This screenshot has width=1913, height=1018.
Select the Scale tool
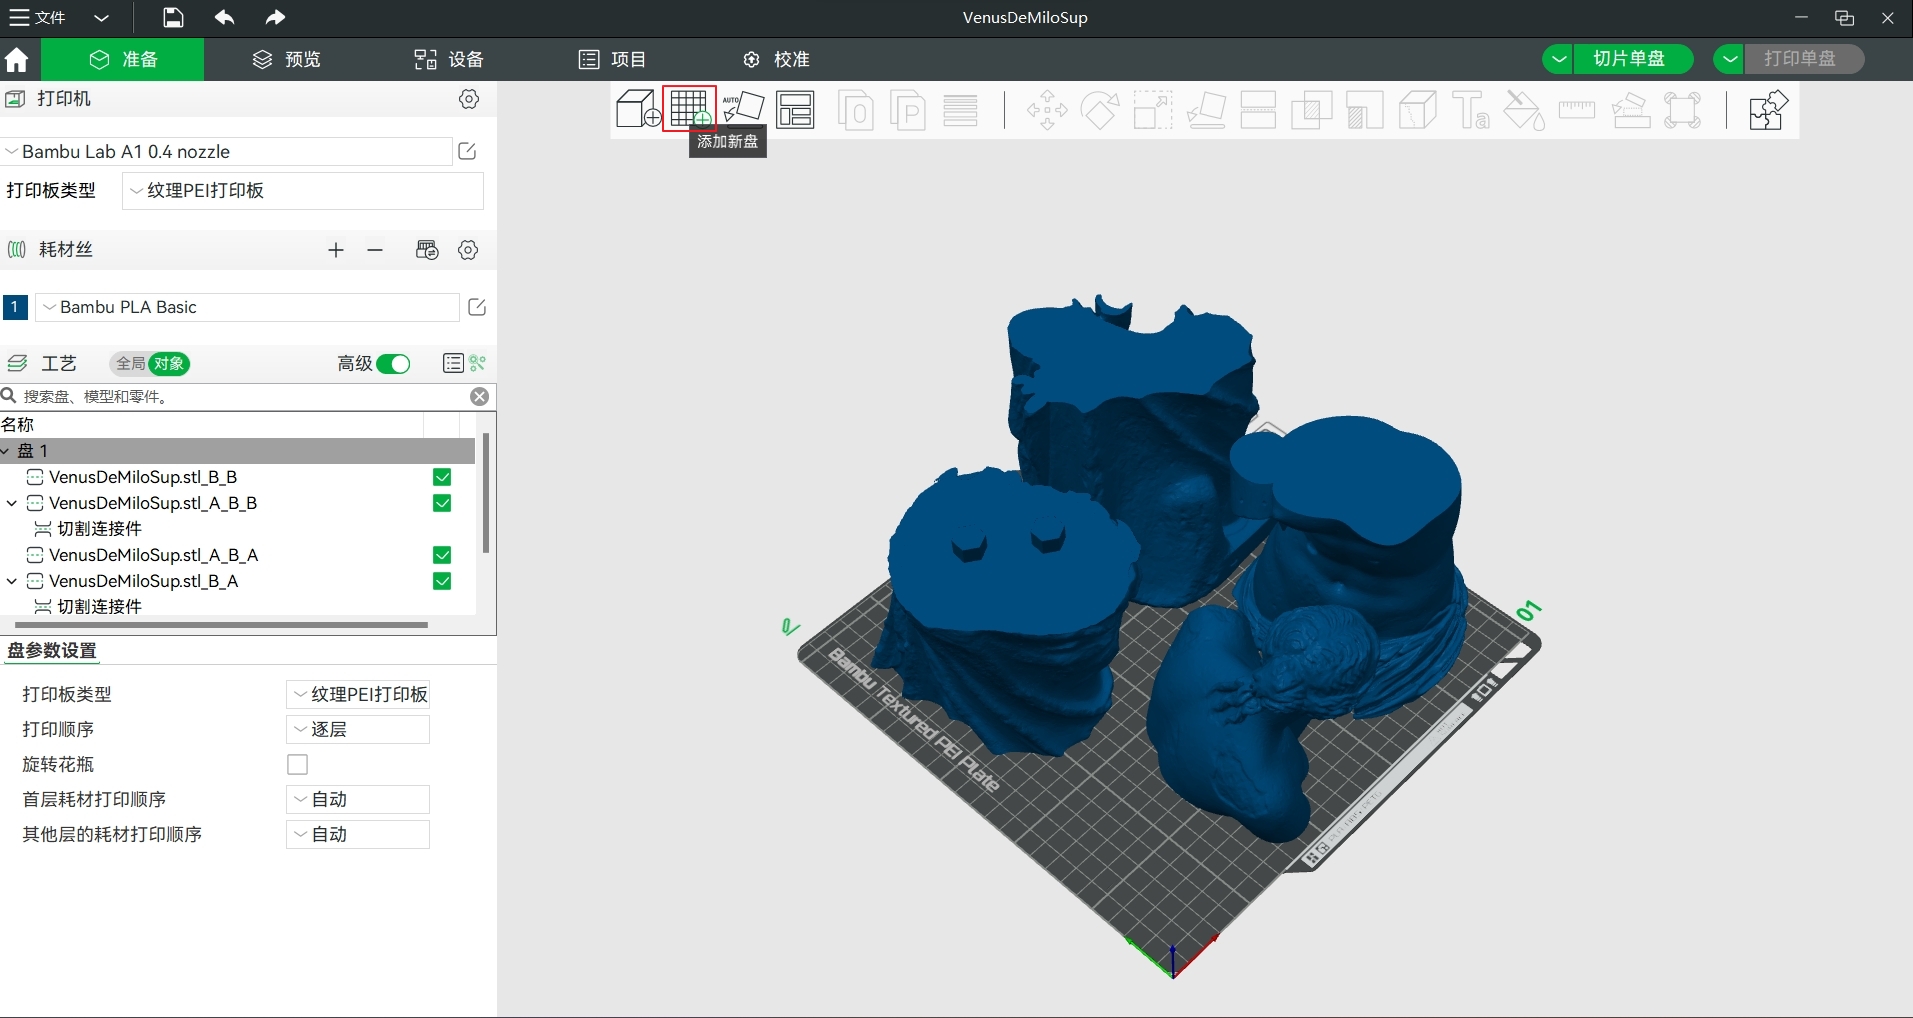point(1153,110)
